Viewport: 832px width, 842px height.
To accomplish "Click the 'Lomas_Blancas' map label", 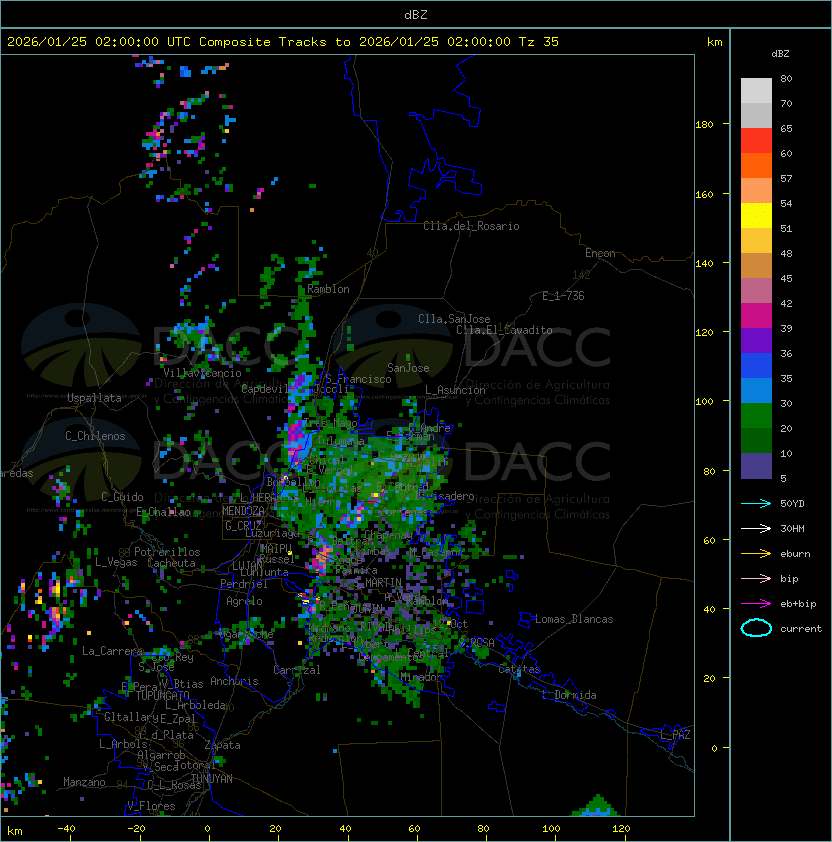I will tap(574, 619).
